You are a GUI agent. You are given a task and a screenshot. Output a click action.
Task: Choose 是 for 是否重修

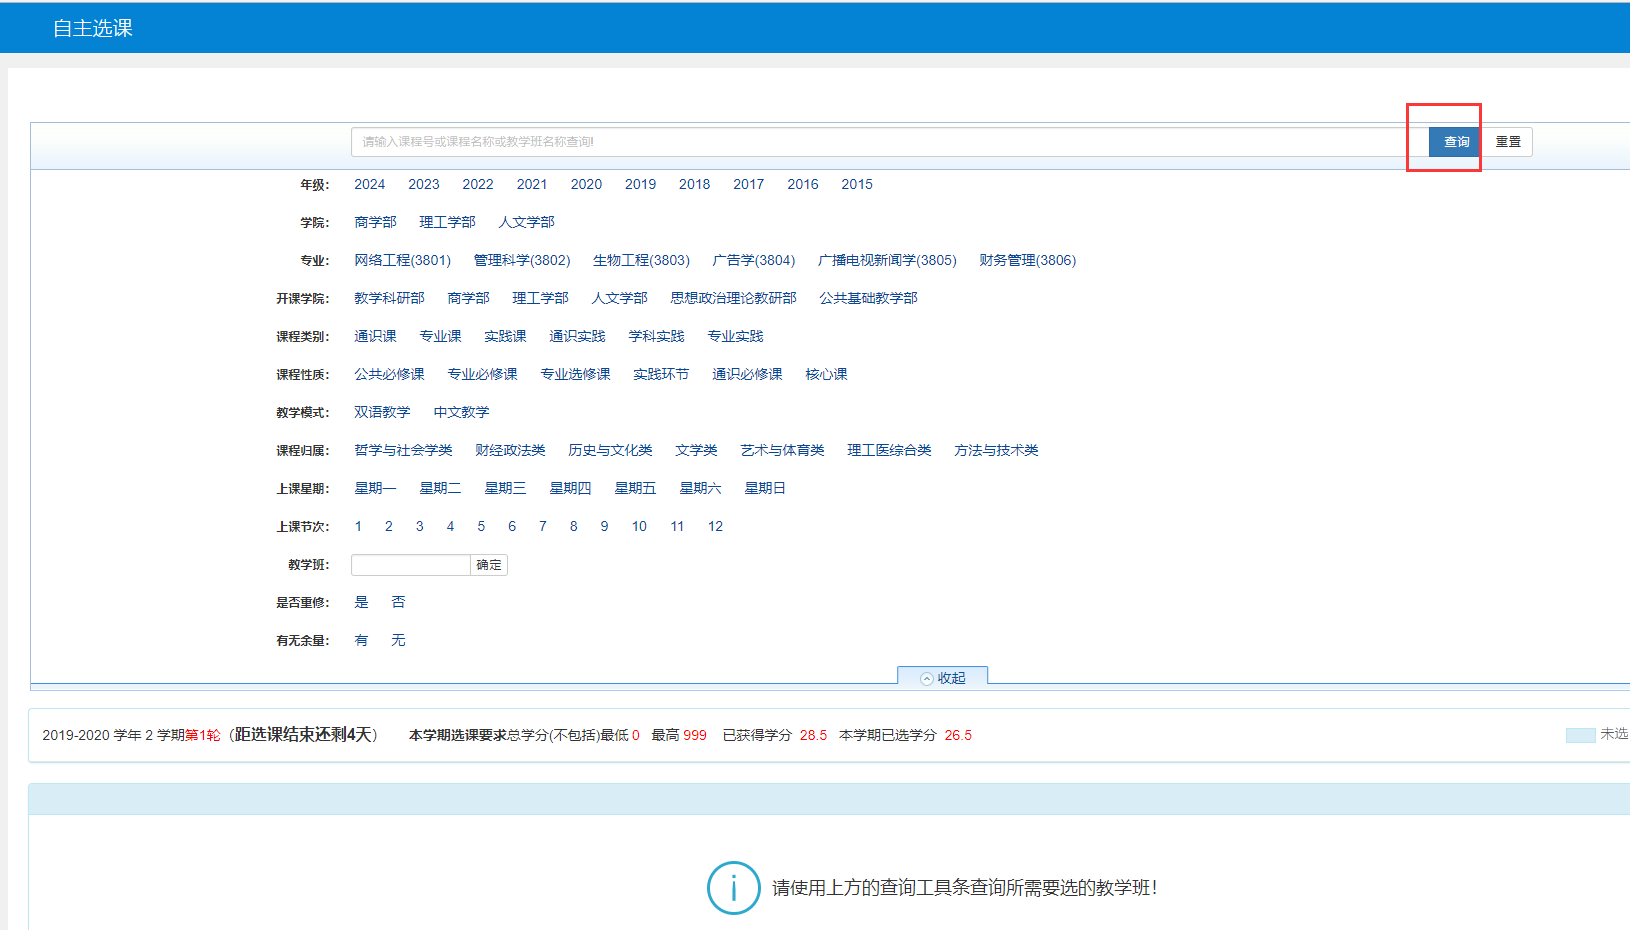(361, 602)
